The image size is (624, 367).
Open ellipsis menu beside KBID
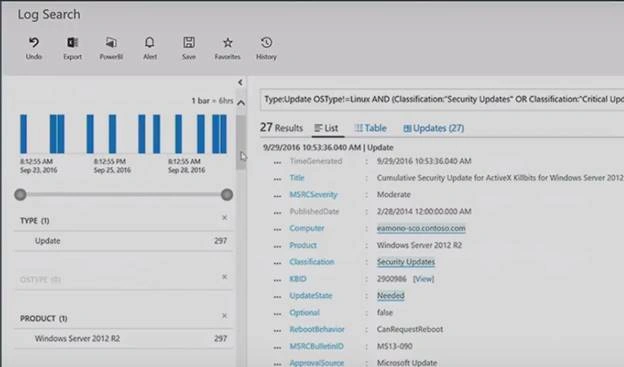click(277, 280)
